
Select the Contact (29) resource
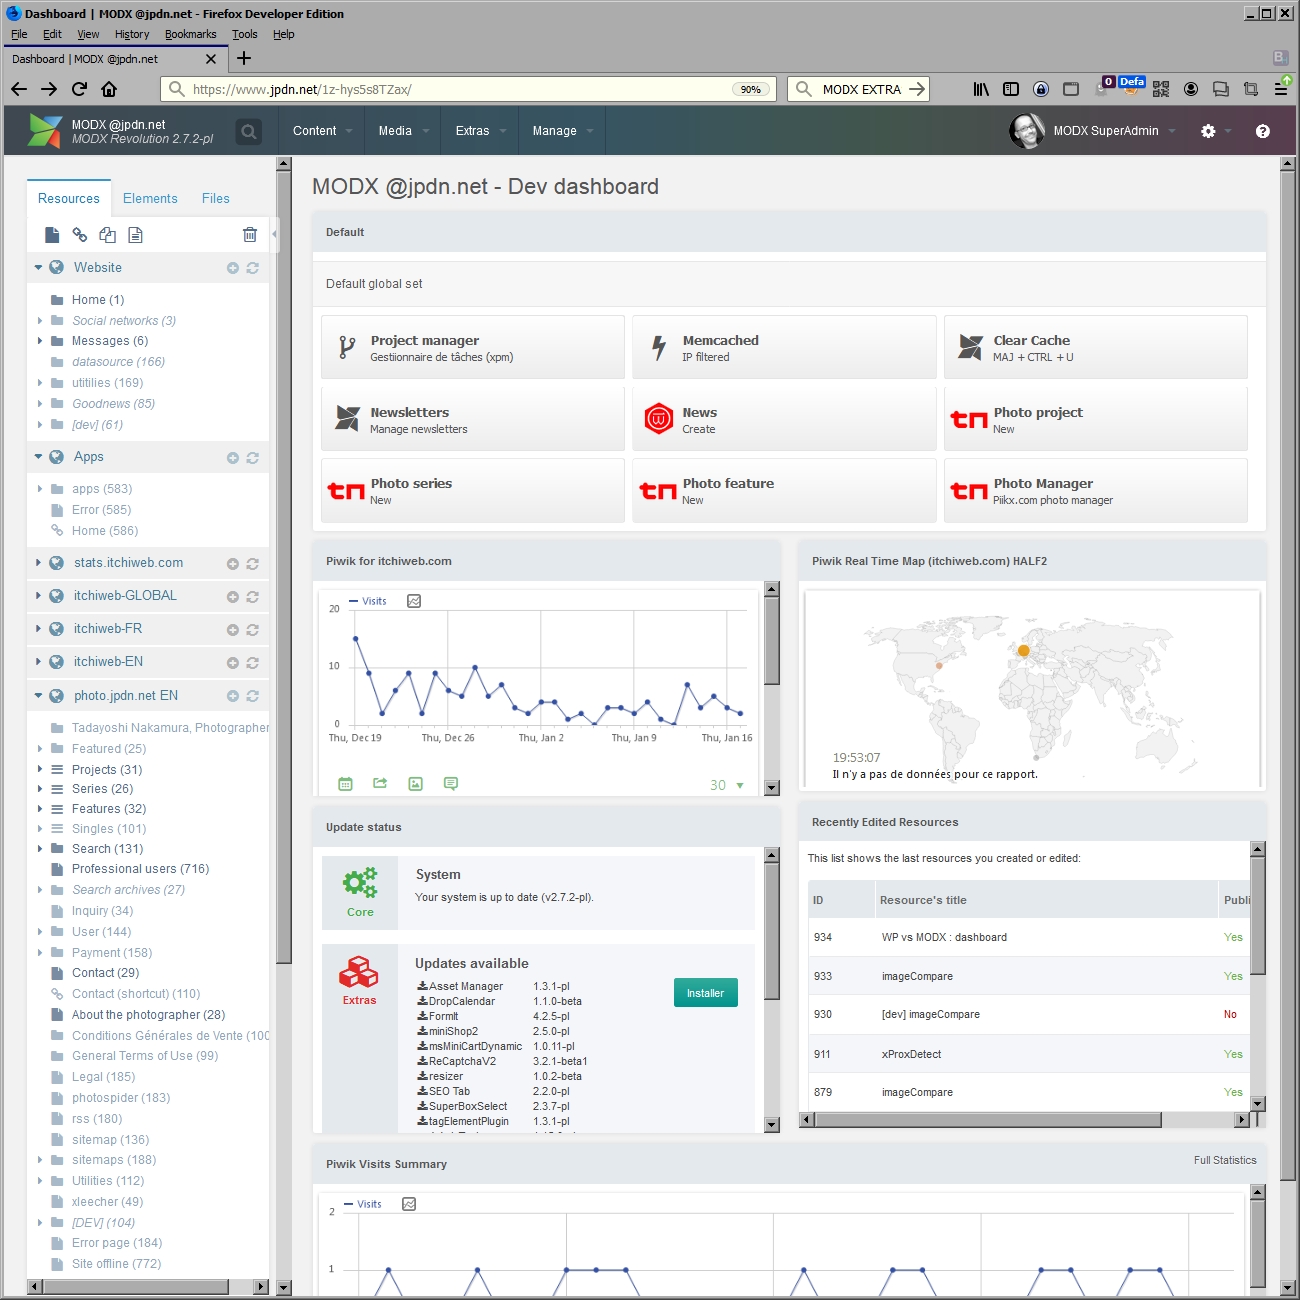(x=105, y=973)
